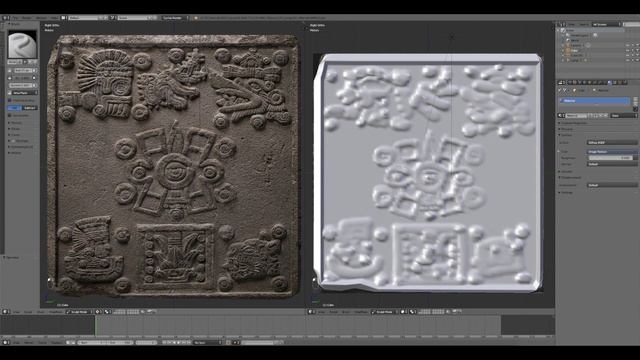Image resolution: width=640 pixels, height=360 pixels.
Task: Open the Render menu in top bar
Action: point(27,18)
